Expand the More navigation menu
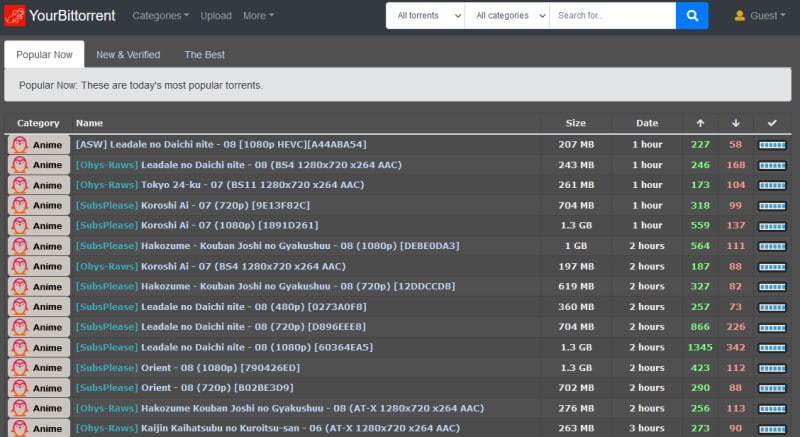Image resolution: width=800 pixels, height=437 pixels. (258, 16)
